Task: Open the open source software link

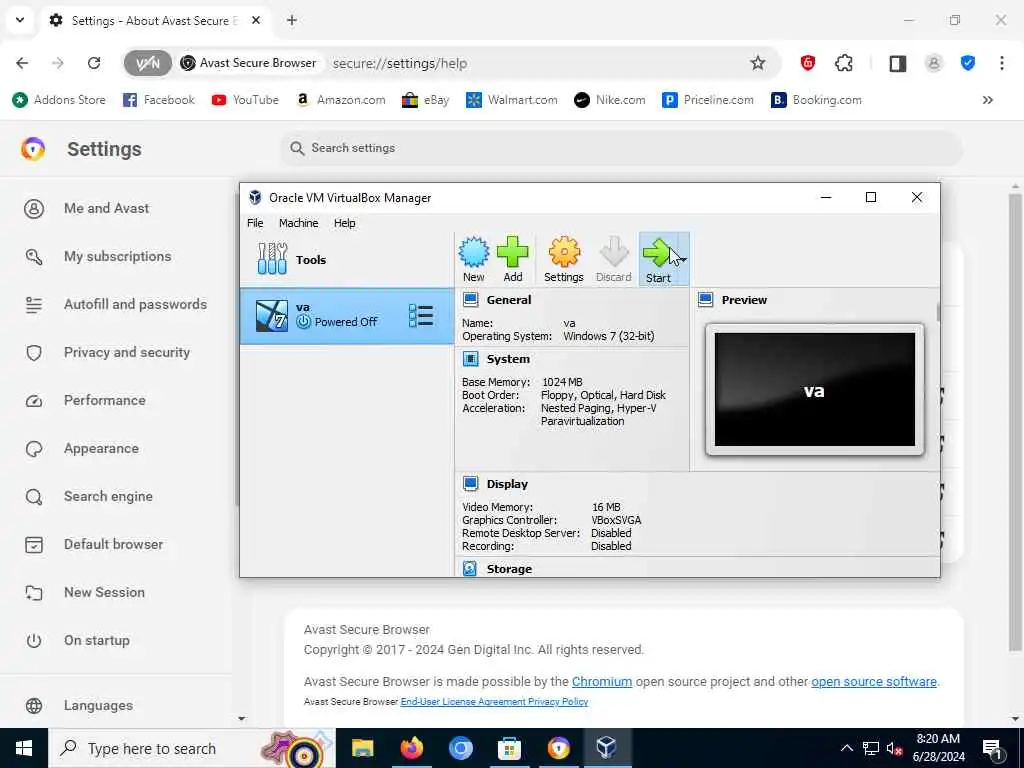Action: 874,682
